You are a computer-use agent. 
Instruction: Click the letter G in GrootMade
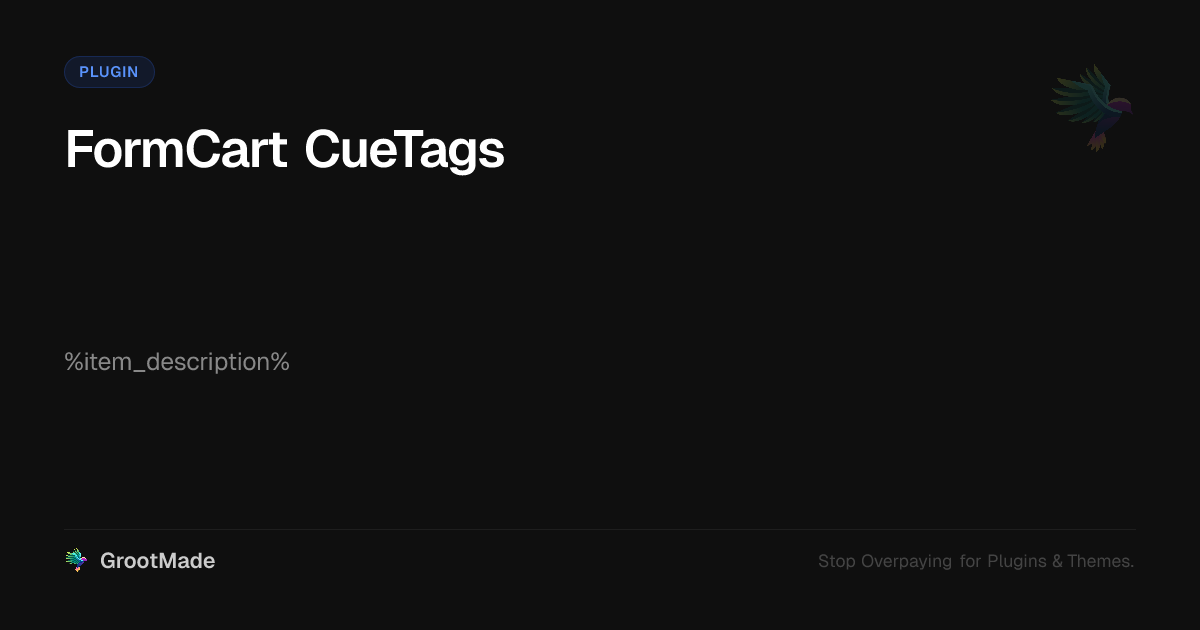click(108, 561)
